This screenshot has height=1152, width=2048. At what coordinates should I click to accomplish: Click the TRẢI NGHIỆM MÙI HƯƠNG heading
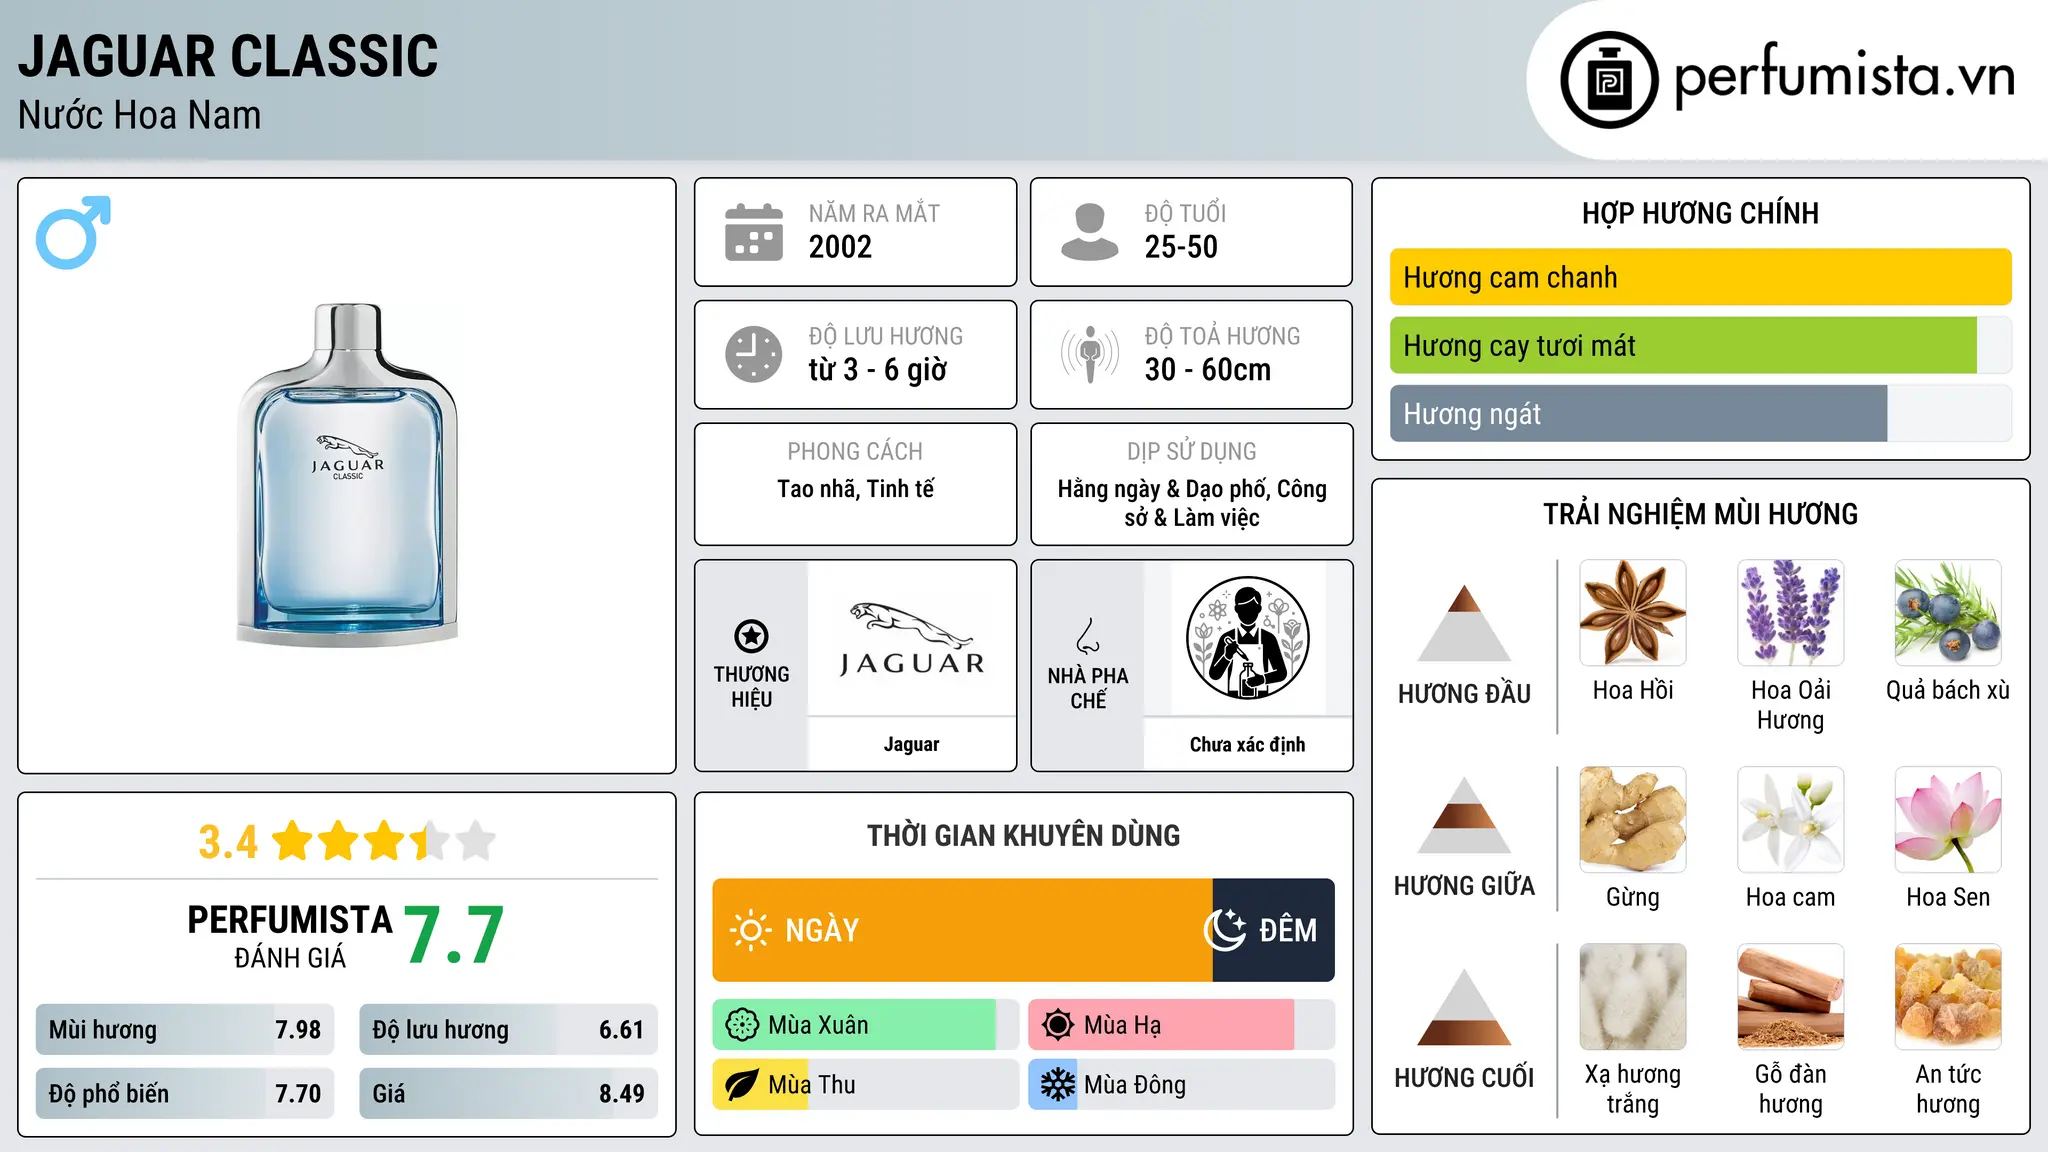[1700, 514]
